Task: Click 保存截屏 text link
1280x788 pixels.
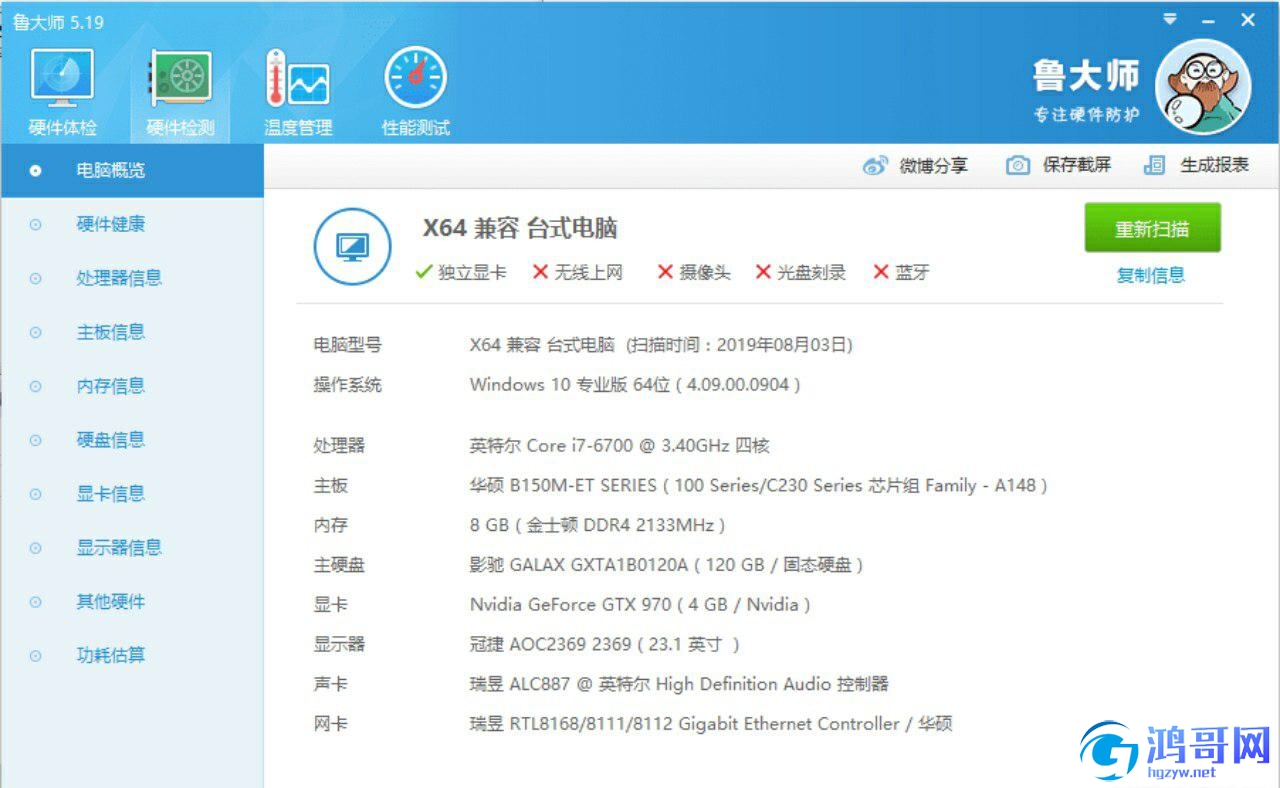Action: coord(1077,166)
